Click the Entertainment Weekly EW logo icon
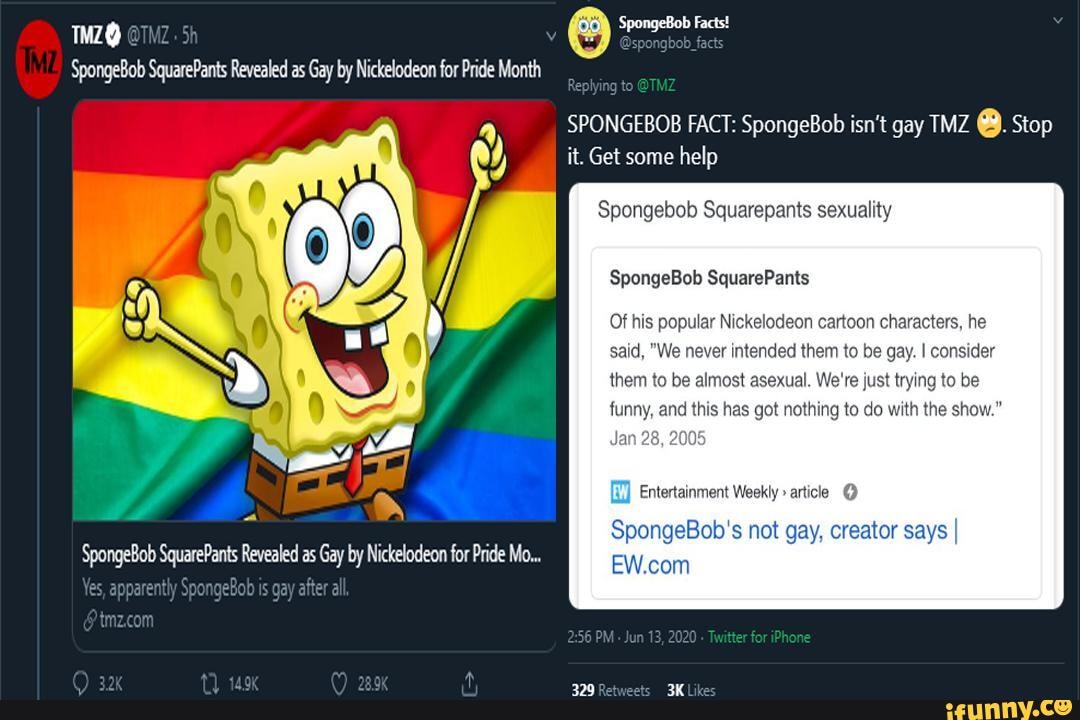Viewport: 1080px width, 720px height. 620,492
